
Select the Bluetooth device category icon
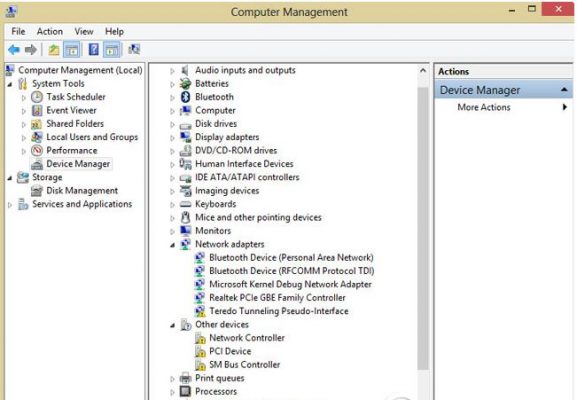coord(185,97)
